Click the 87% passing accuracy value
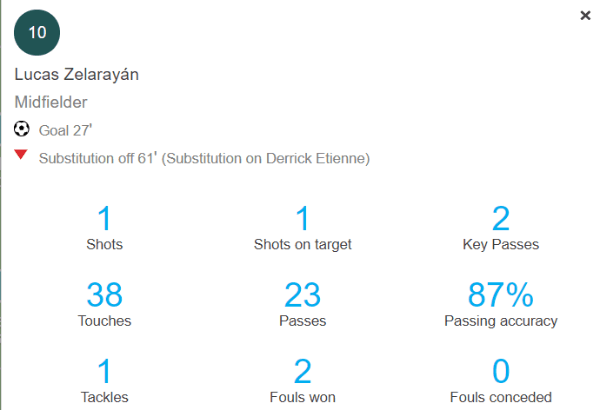Screen dimensions: 600x410 pyautogui.click(x=502, y=296)
